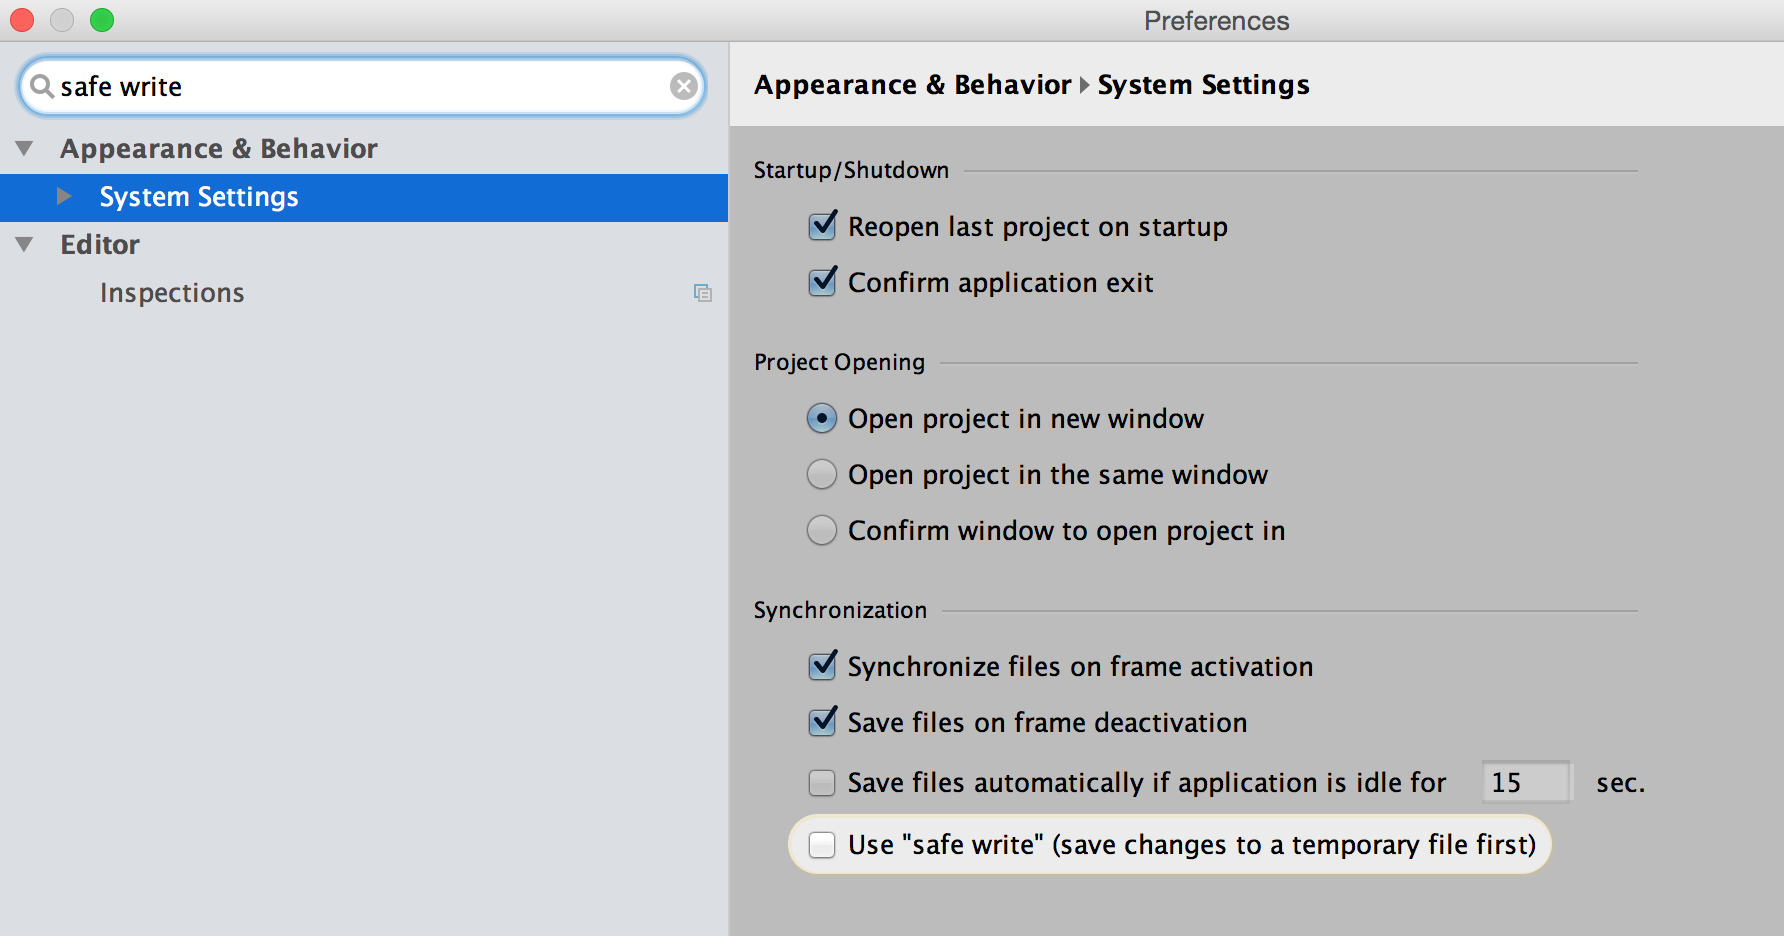Uncheck Save files on frame deactivation
This screenshot has width=1784, height=936.
pyautogui.click(x=822, y=723)
